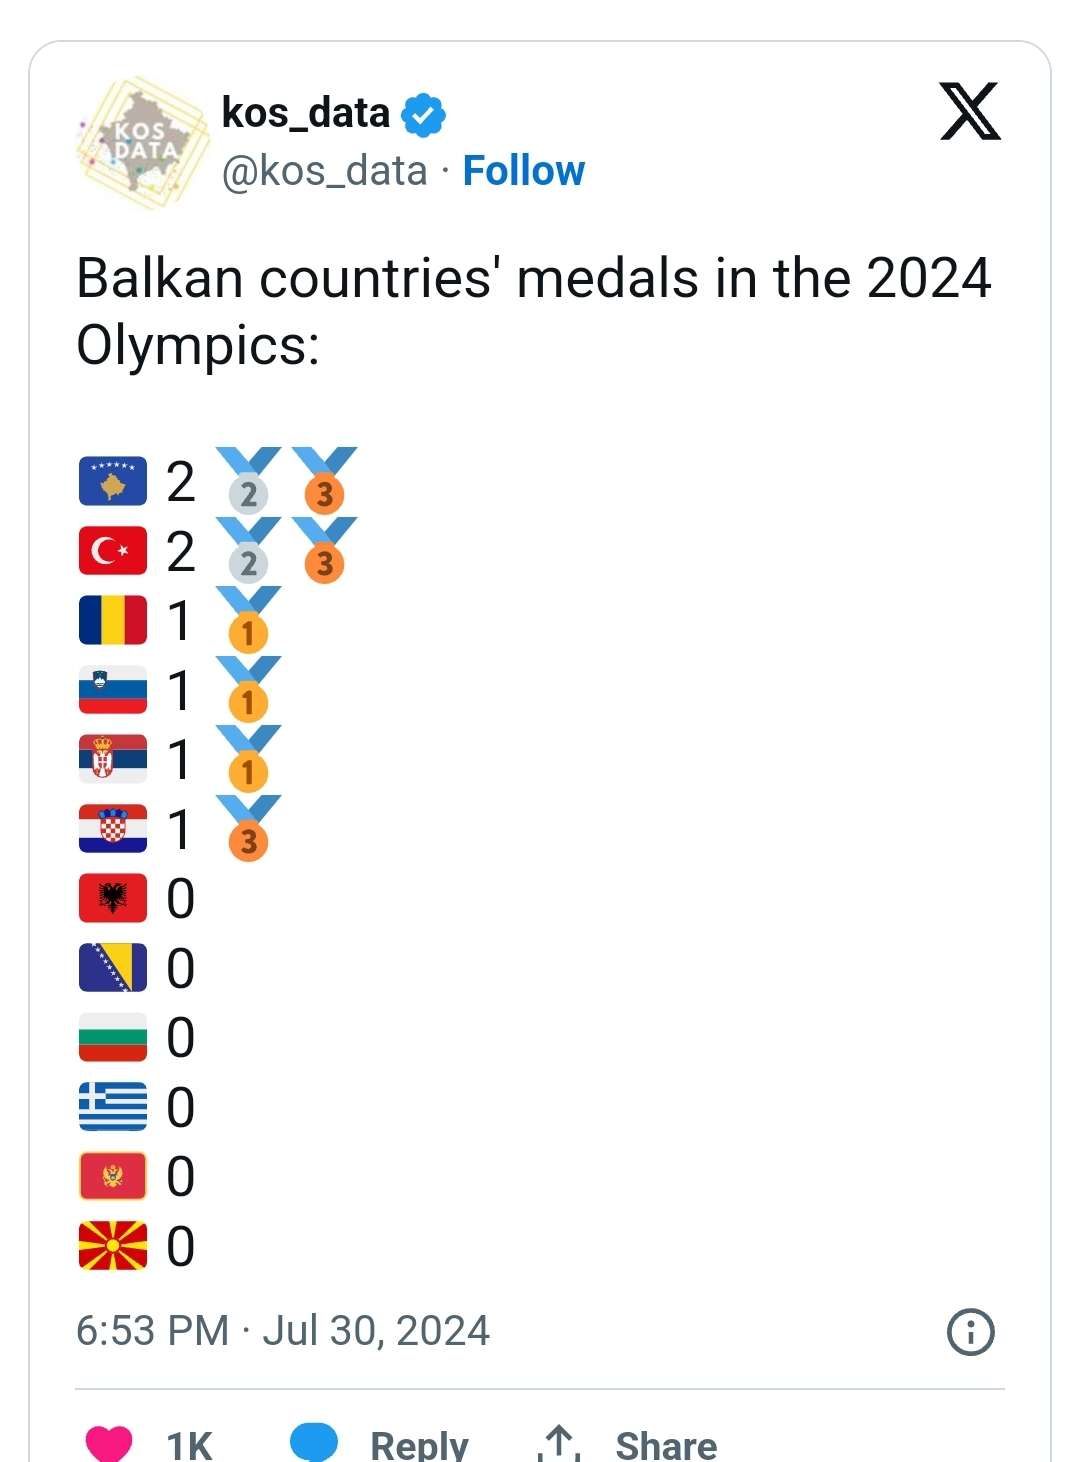1080x1462 pixels.
Task: Click the blue verified badge
Action: click(423, 115)
